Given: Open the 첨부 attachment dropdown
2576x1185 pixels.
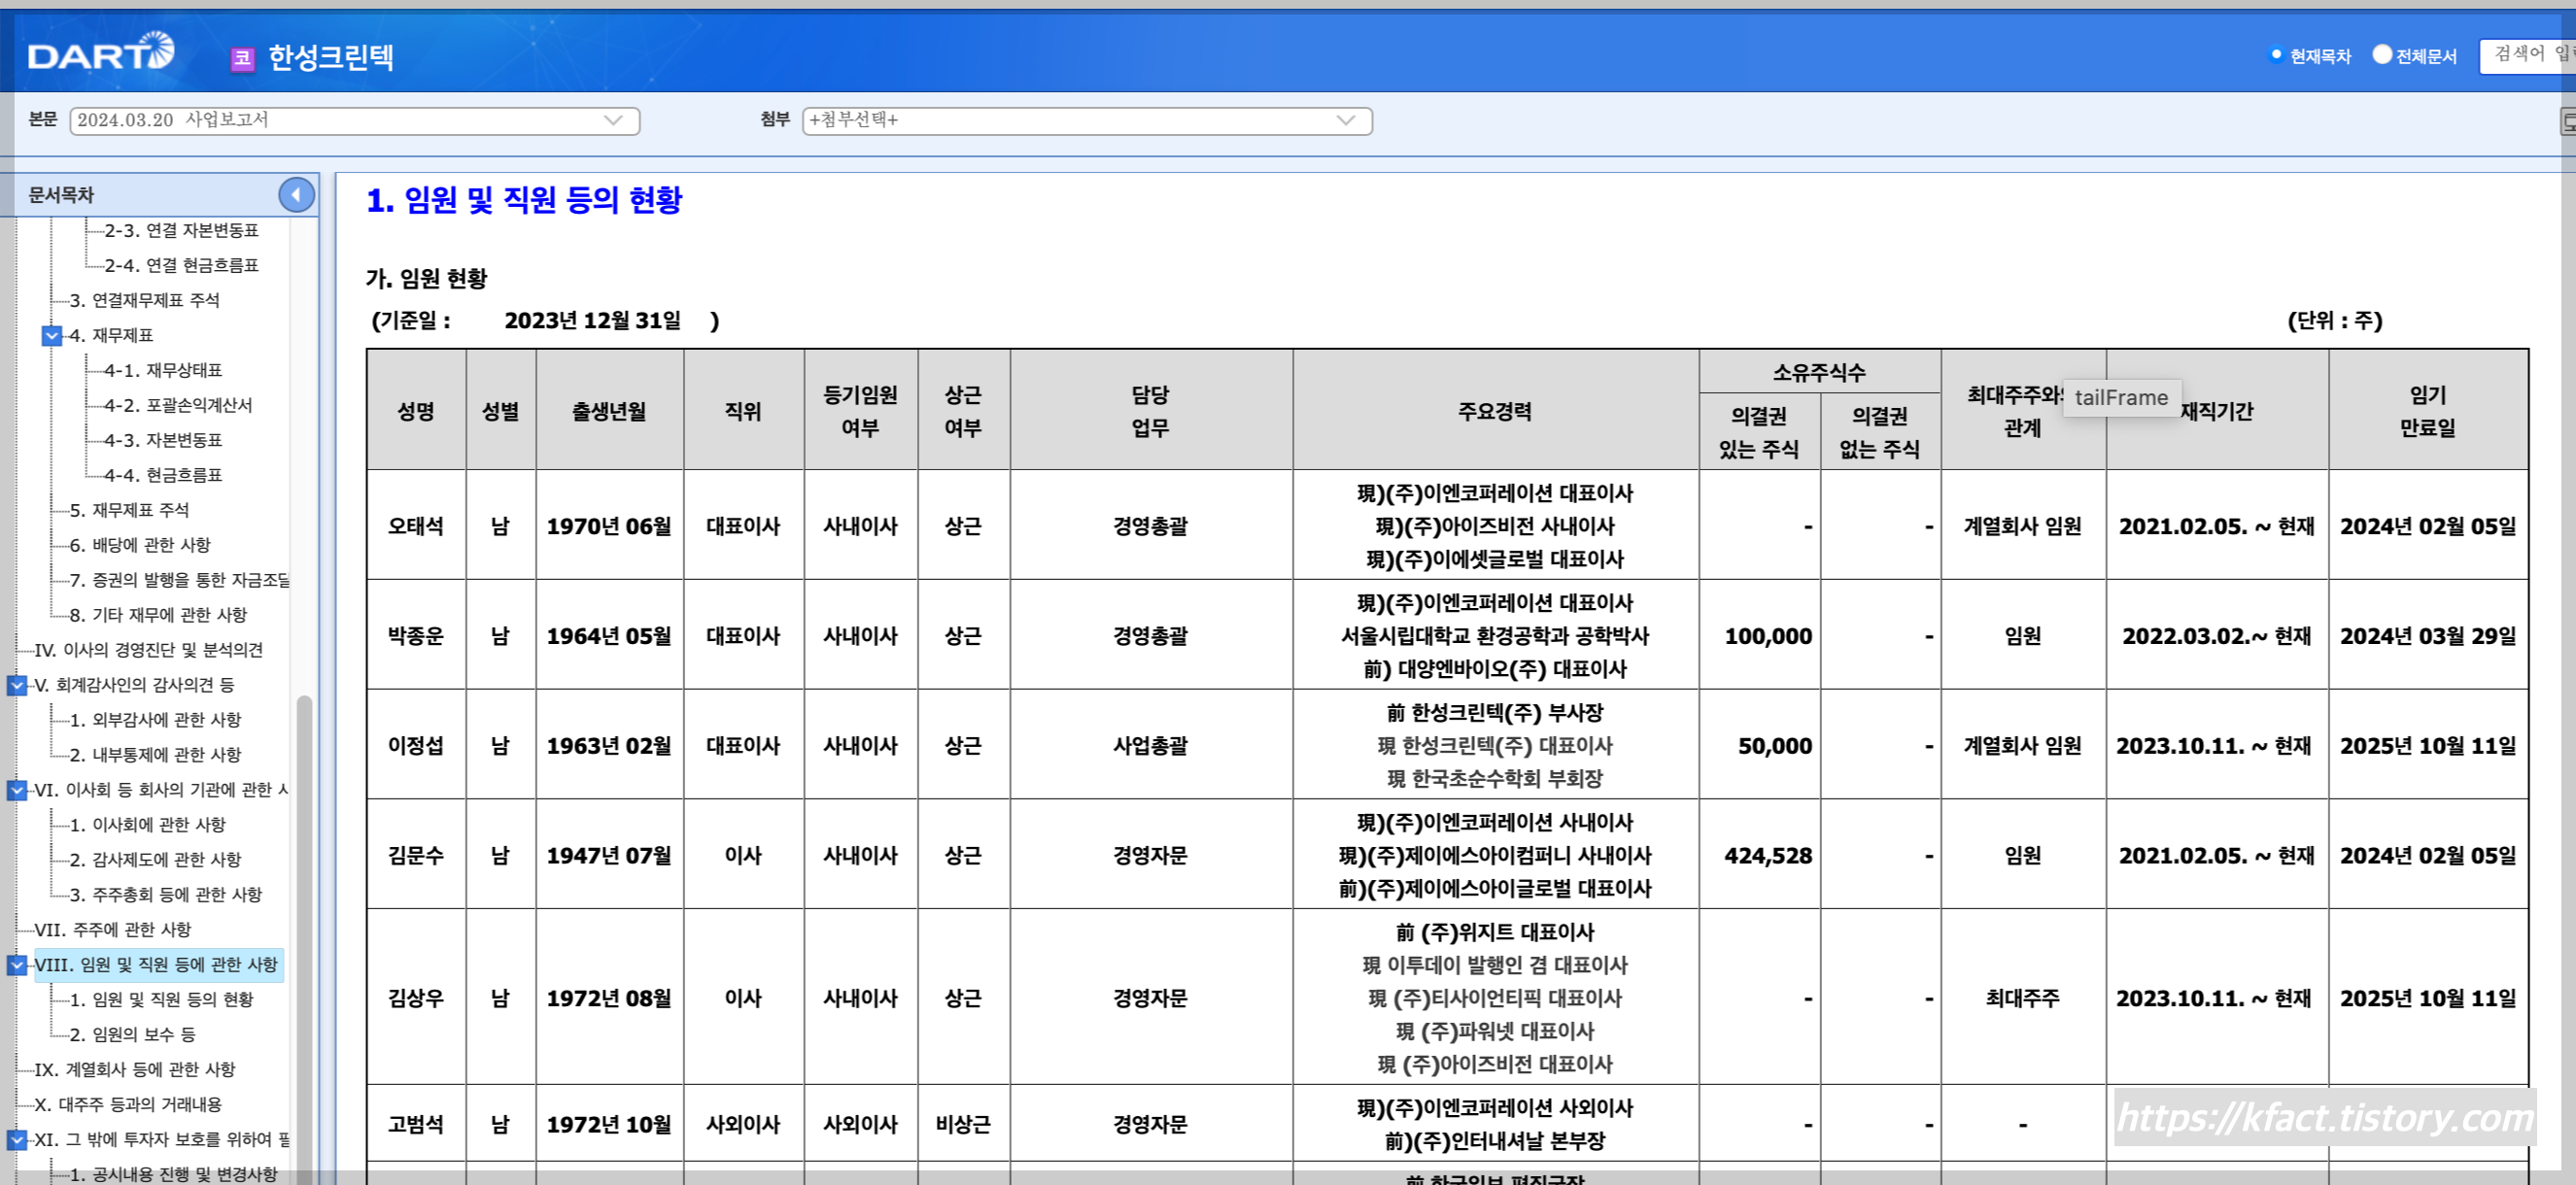Looking at the screenshot, I should click(1086, 120).
